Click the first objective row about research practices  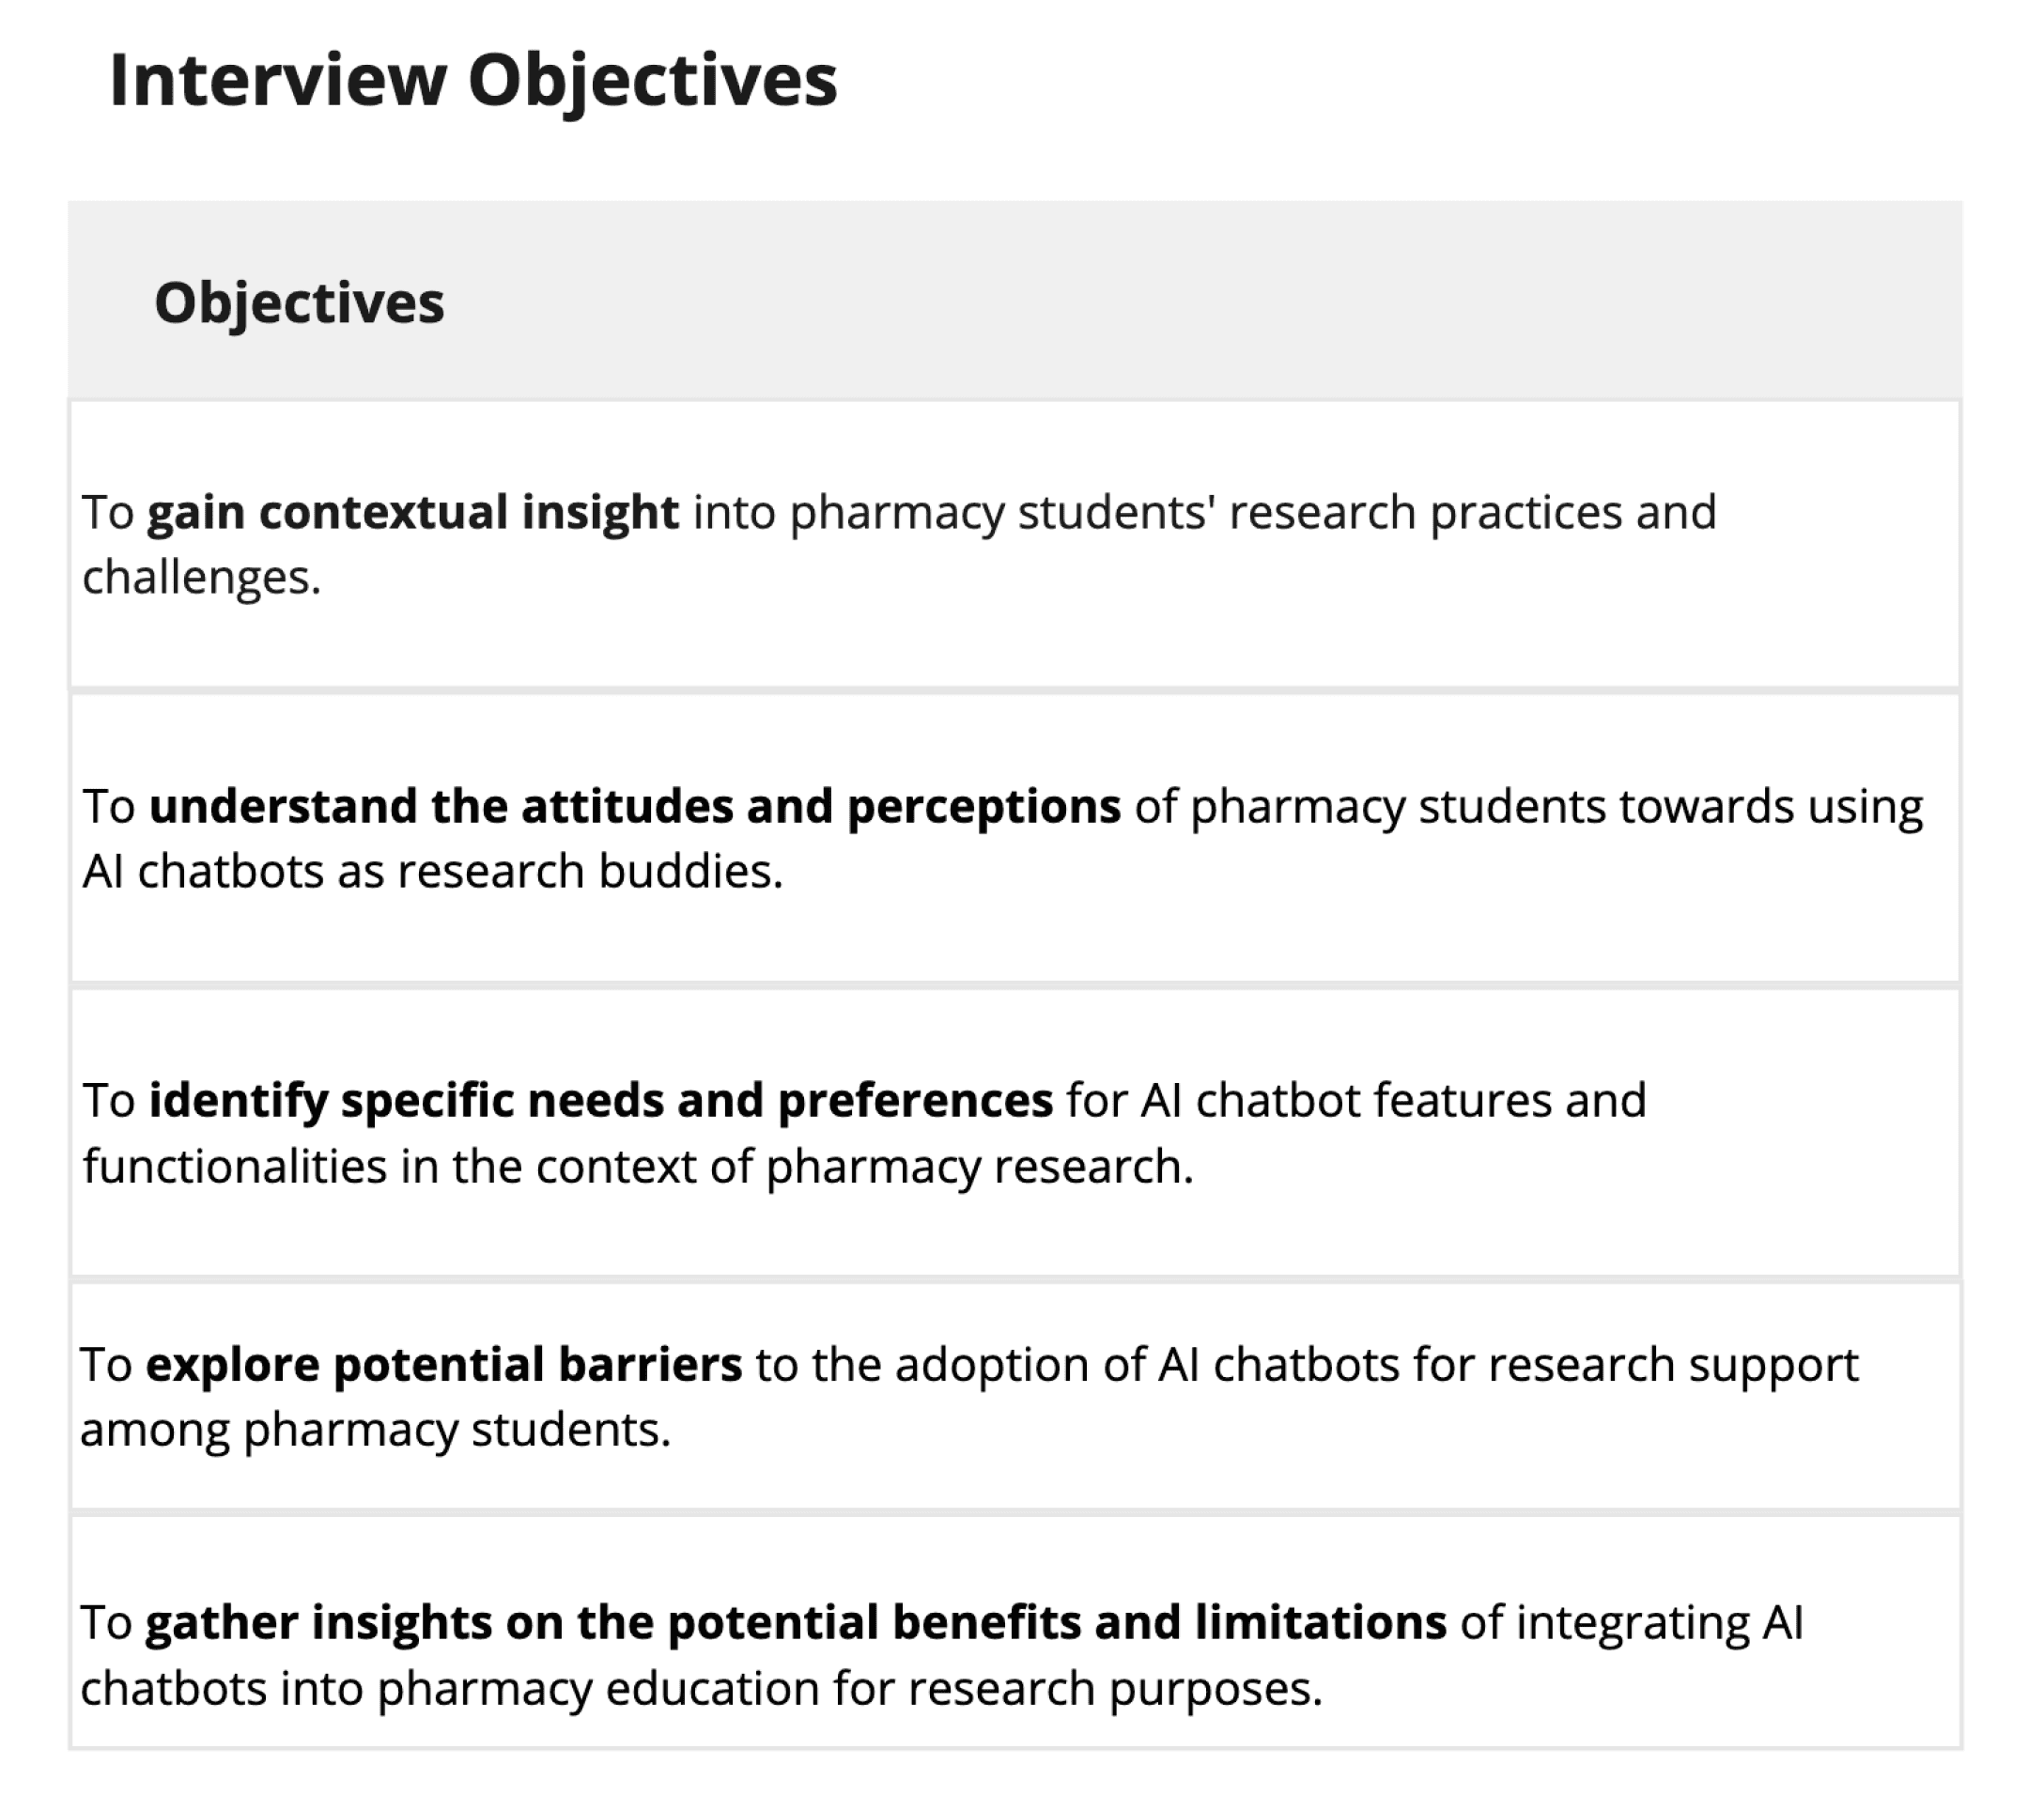tap(1015, 544)
